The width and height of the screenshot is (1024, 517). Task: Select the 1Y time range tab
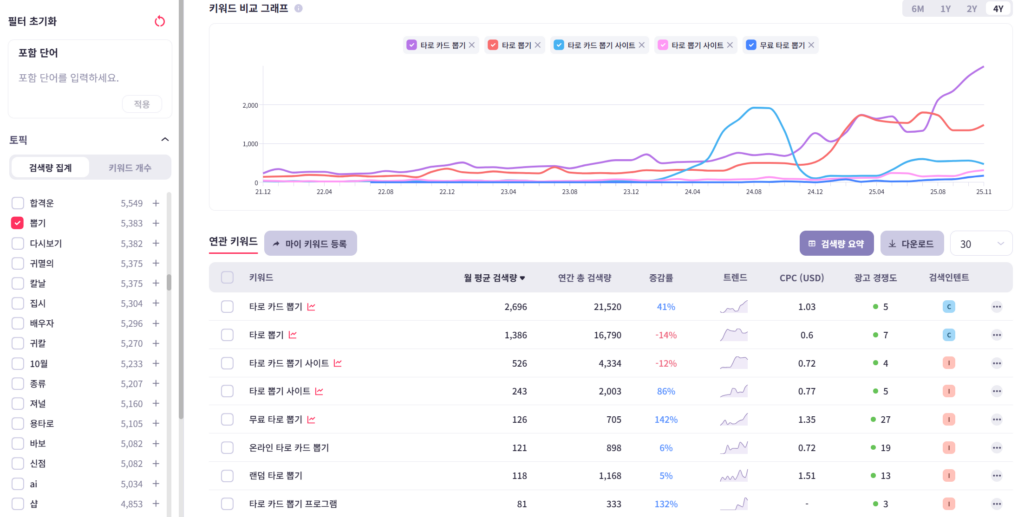point(945,9)
